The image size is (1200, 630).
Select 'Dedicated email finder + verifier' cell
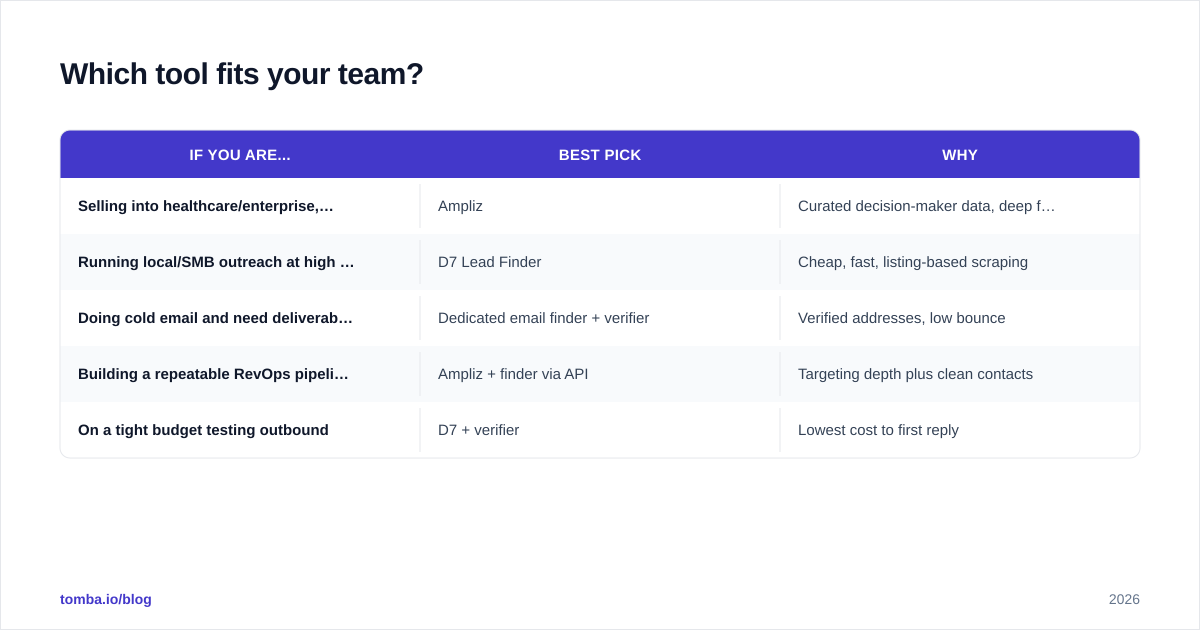point(600,318)
